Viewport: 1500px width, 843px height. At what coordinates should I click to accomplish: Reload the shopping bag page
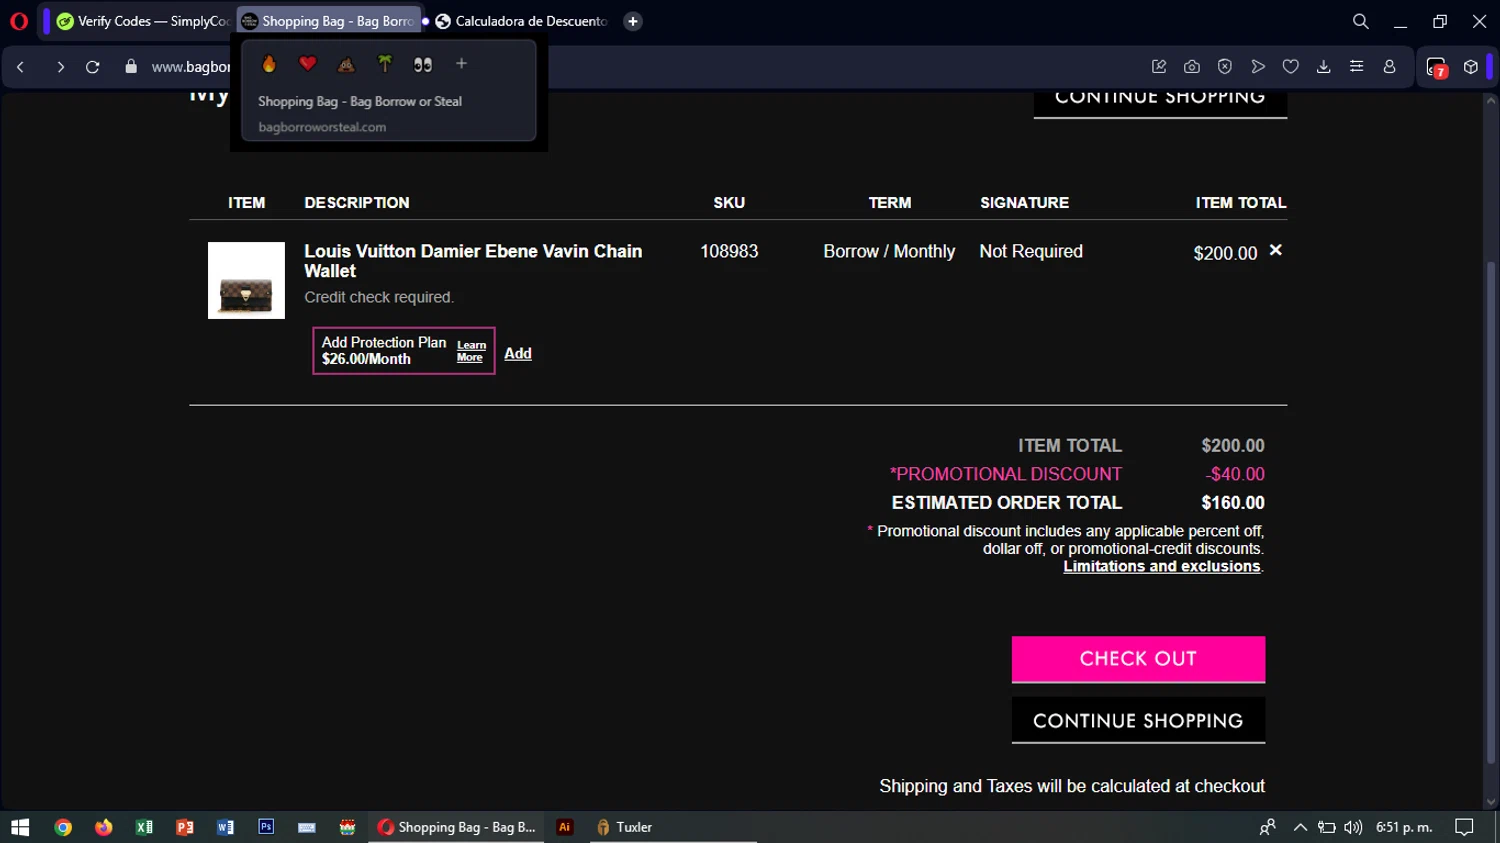coord(93,67)
